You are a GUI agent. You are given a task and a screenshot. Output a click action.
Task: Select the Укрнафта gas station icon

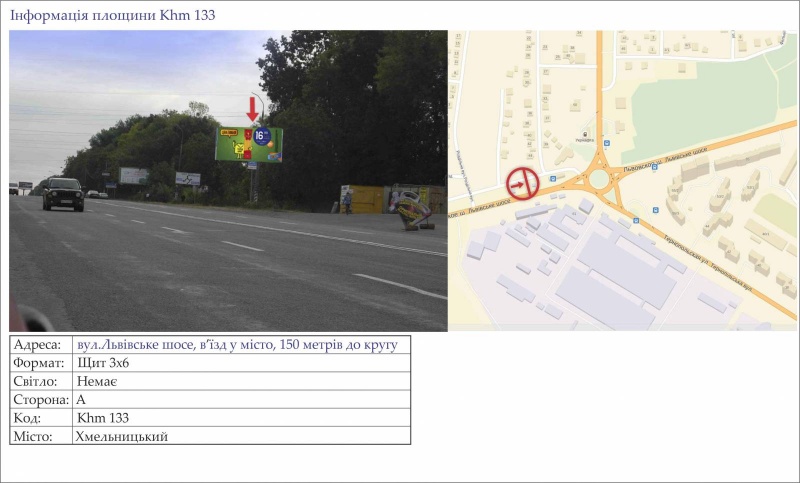click(585, 134)
